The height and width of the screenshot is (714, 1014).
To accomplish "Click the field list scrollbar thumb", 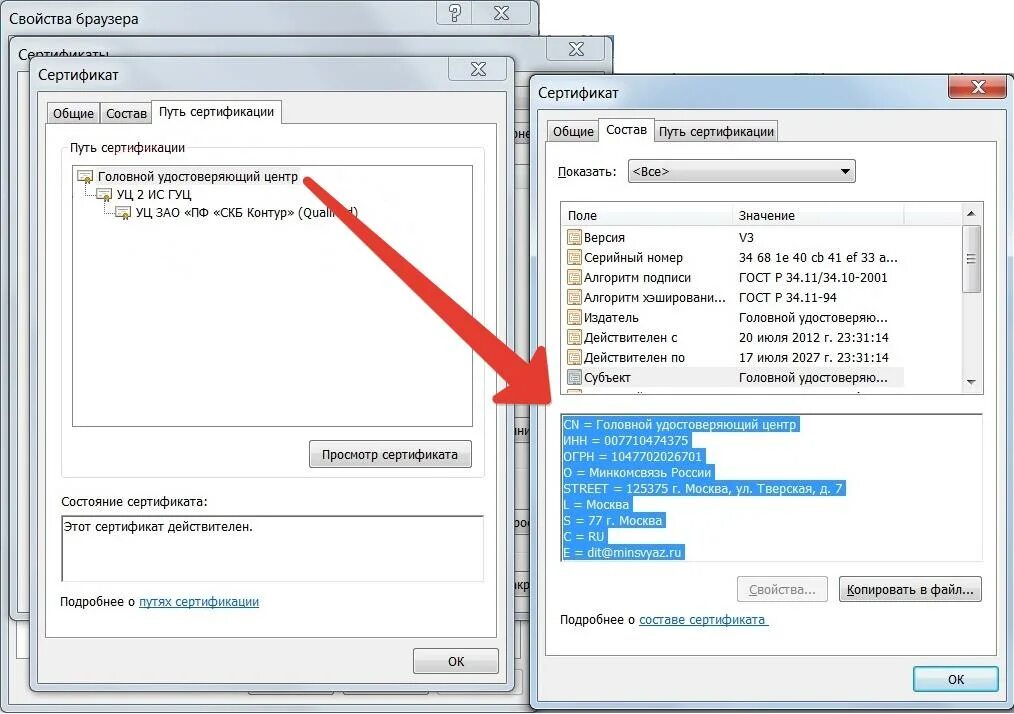I will coord(971,259).
